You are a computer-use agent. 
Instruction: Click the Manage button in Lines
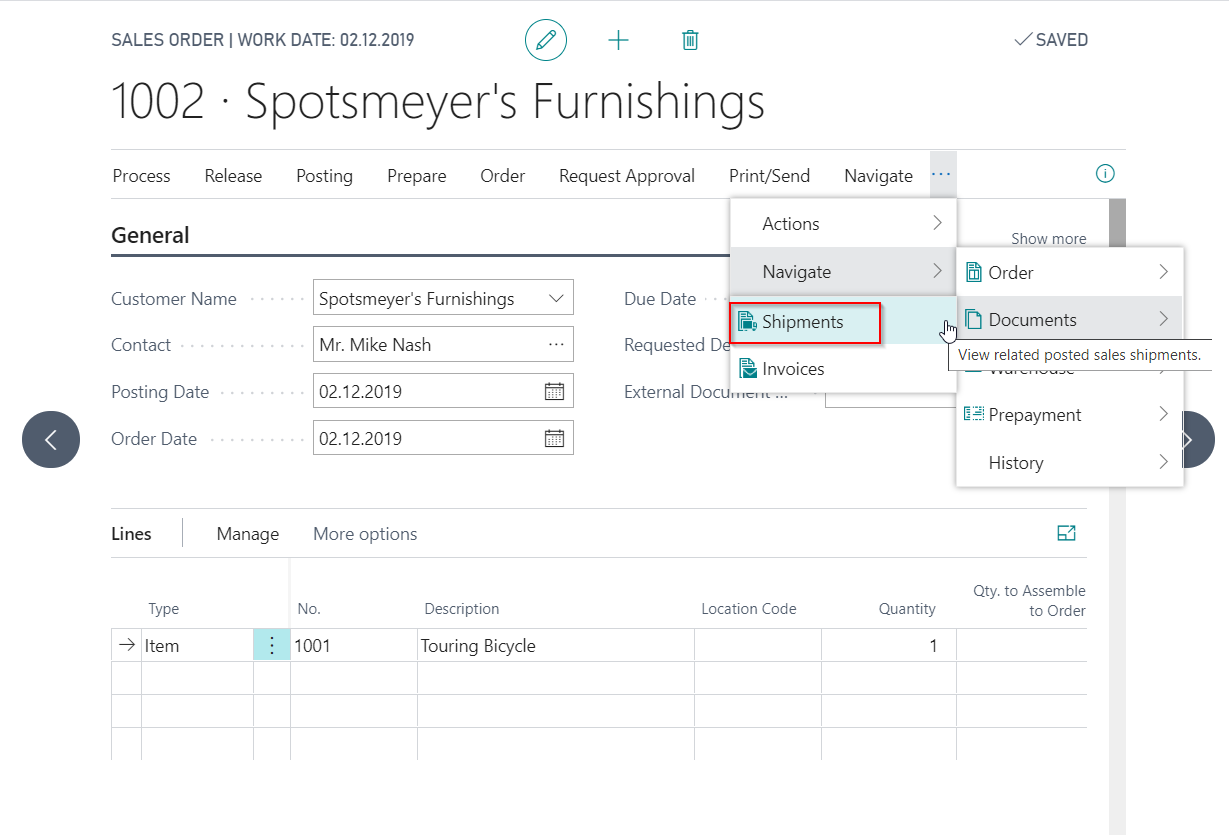(x=248, y=534)
